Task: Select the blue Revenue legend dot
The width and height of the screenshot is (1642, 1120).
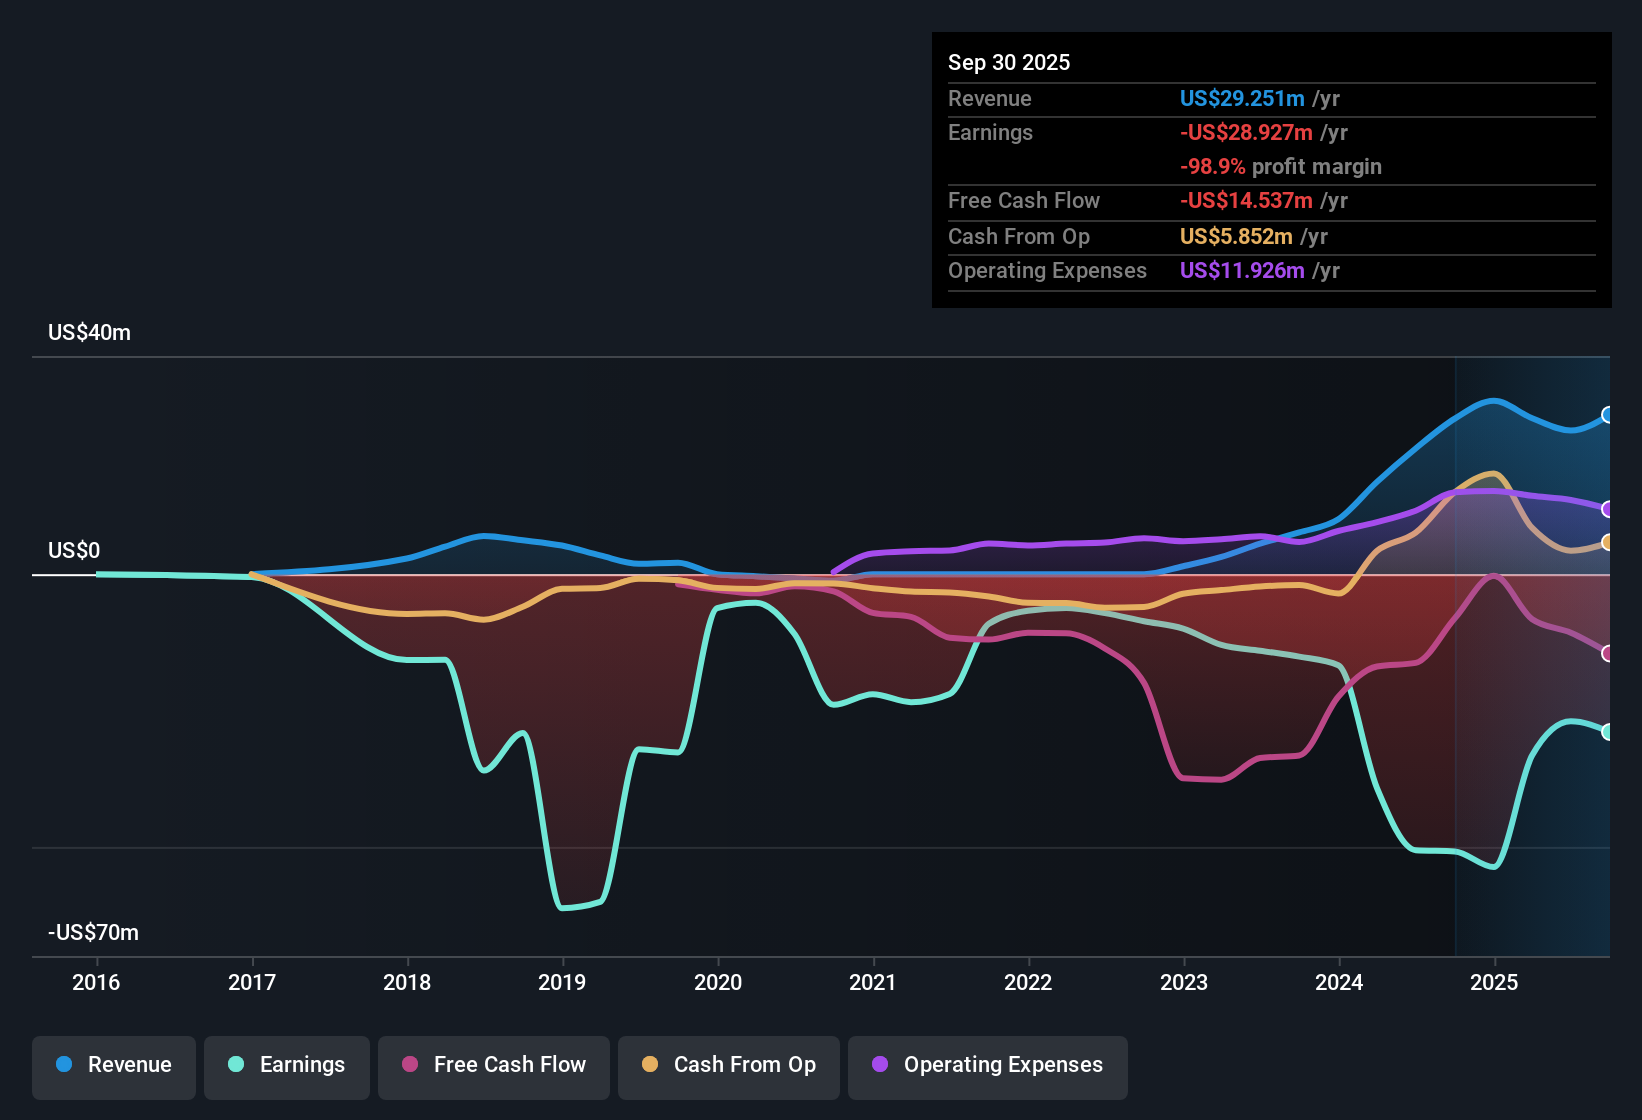Action: click(x=63, y=1065)
